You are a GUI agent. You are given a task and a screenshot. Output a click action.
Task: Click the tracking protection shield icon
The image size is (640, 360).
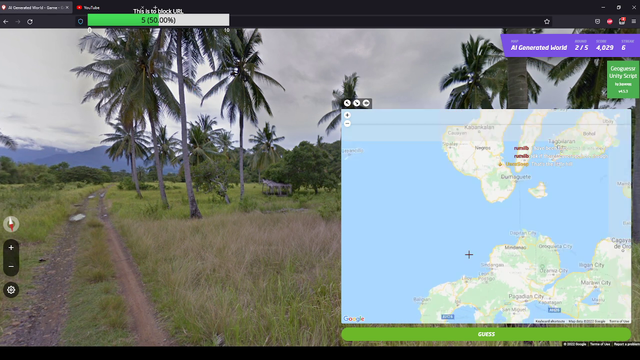80,22
